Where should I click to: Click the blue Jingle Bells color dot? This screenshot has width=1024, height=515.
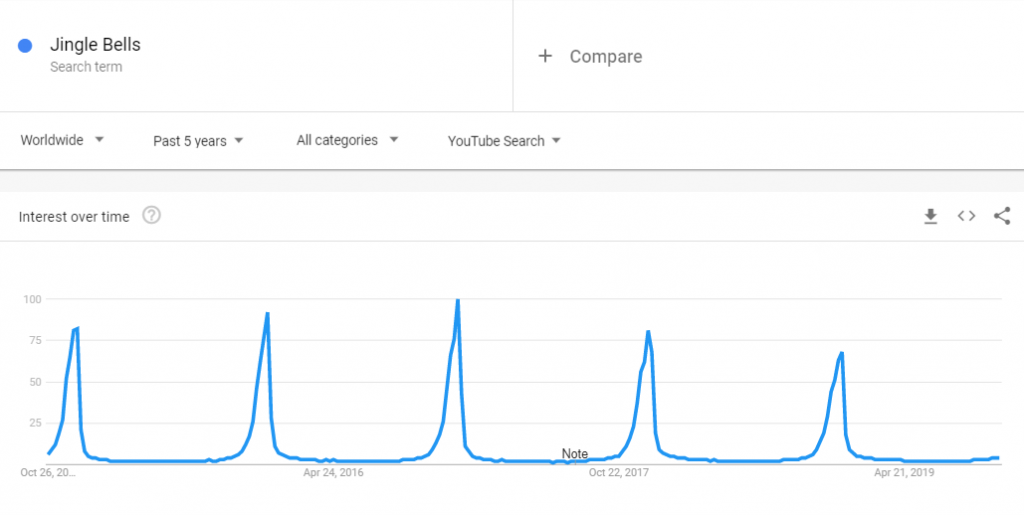click(x=25, y=46)
